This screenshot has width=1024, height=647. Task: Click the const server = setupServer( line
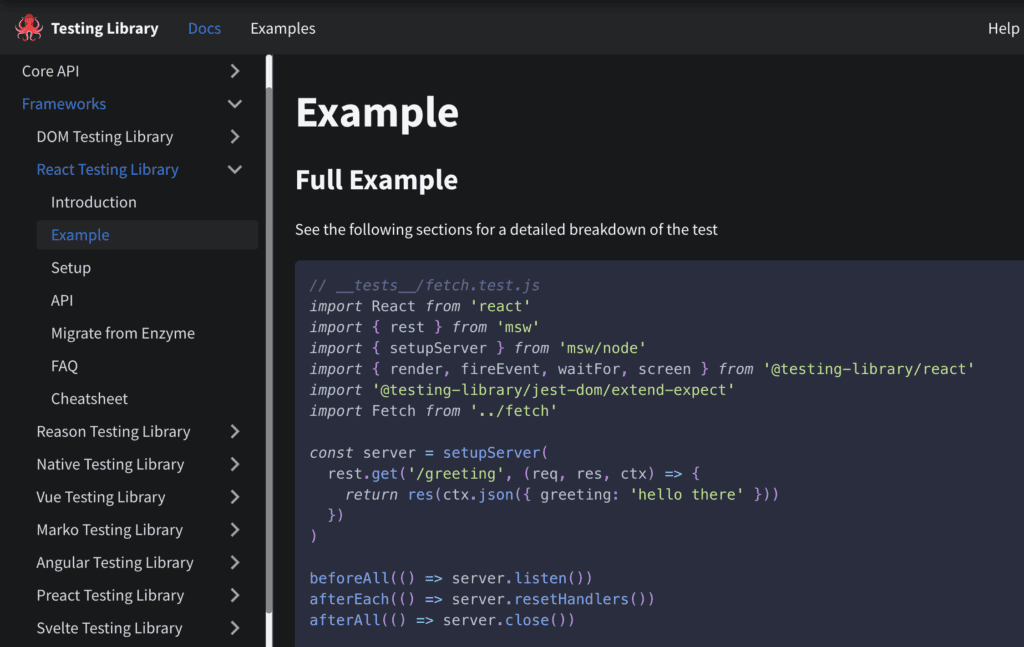pos(428,452)
